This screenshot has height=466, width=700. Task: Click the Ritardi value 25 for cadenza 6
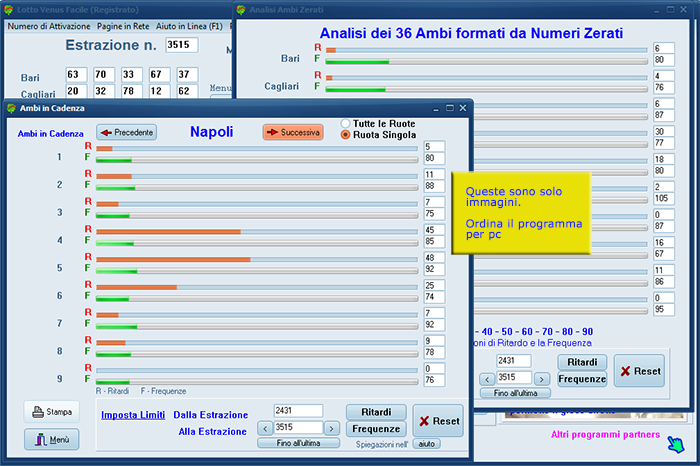tap(434, 285)
